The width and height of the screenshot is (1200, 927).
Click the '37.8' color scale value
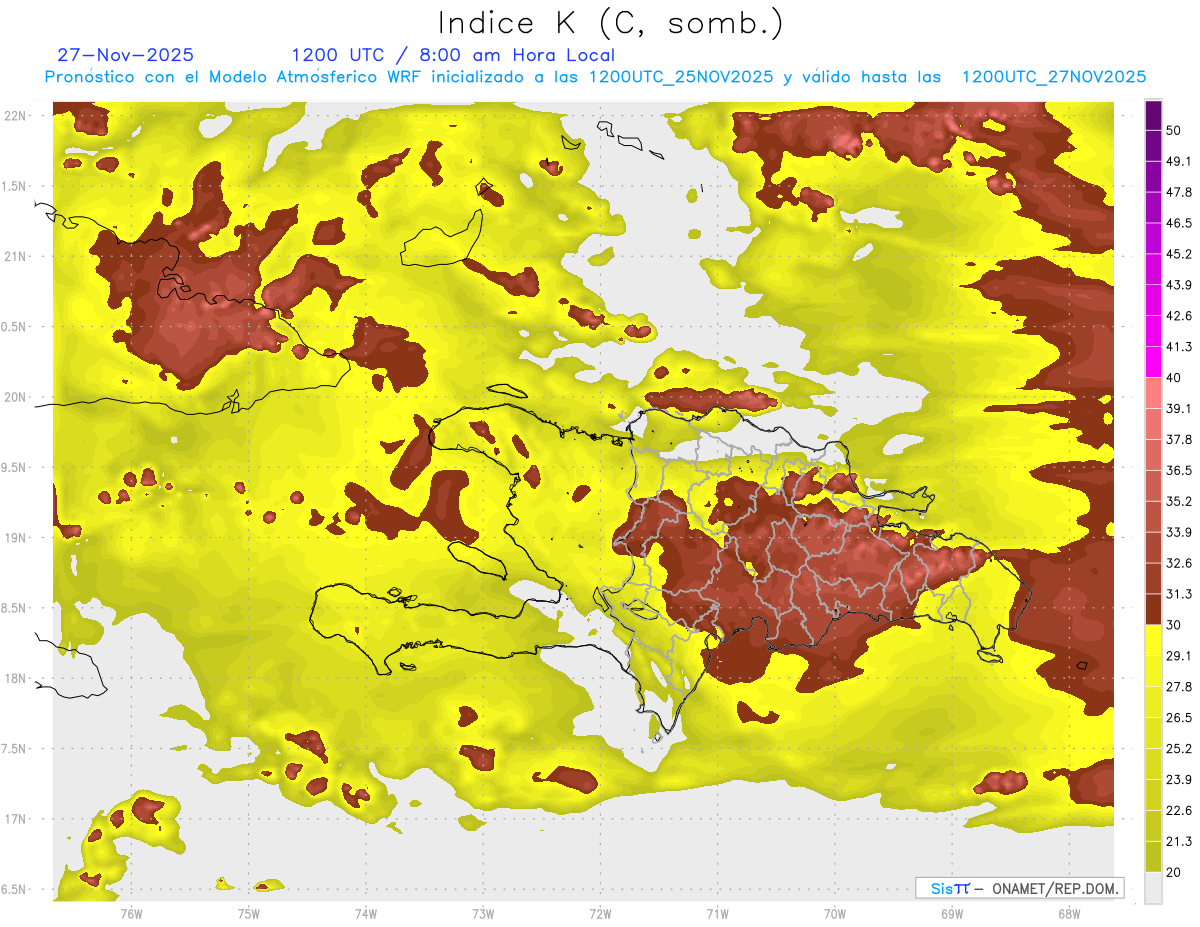tap(1179, 440)
